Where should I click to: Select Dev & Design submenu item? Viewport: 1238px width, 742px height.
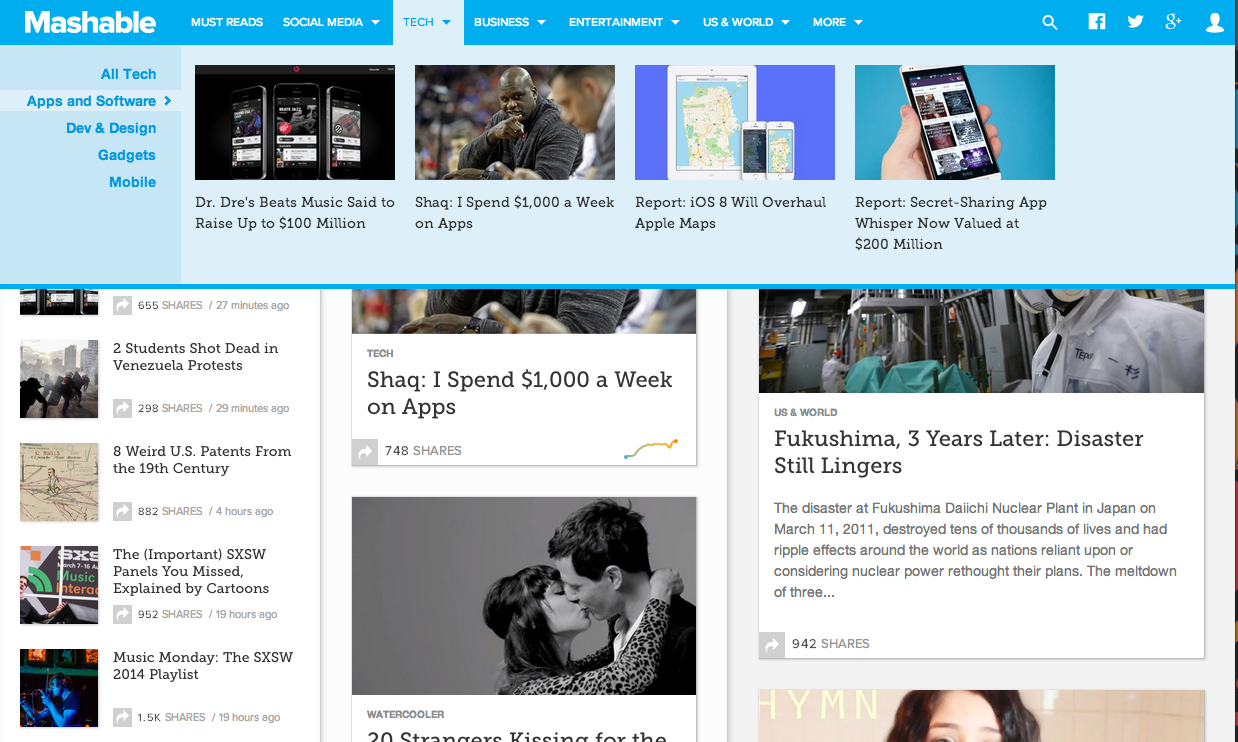pos(111,128)
